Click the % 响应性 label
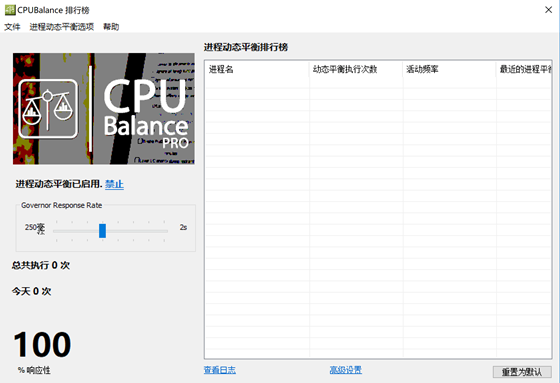The width and height of the screenshot is (560, 383). point(34,370)
